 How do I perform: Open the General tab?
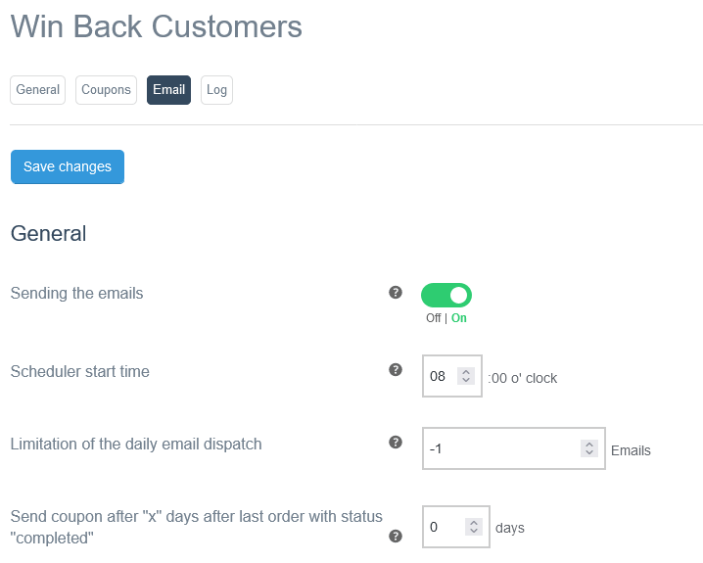tap(38, 90)
